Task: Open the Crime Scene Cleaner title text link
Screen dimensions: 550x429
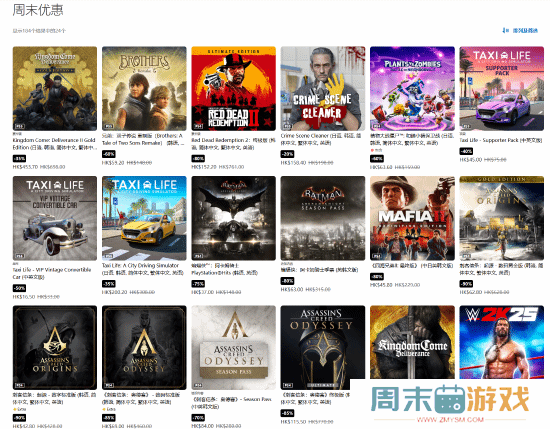Action: coord(323,139)
